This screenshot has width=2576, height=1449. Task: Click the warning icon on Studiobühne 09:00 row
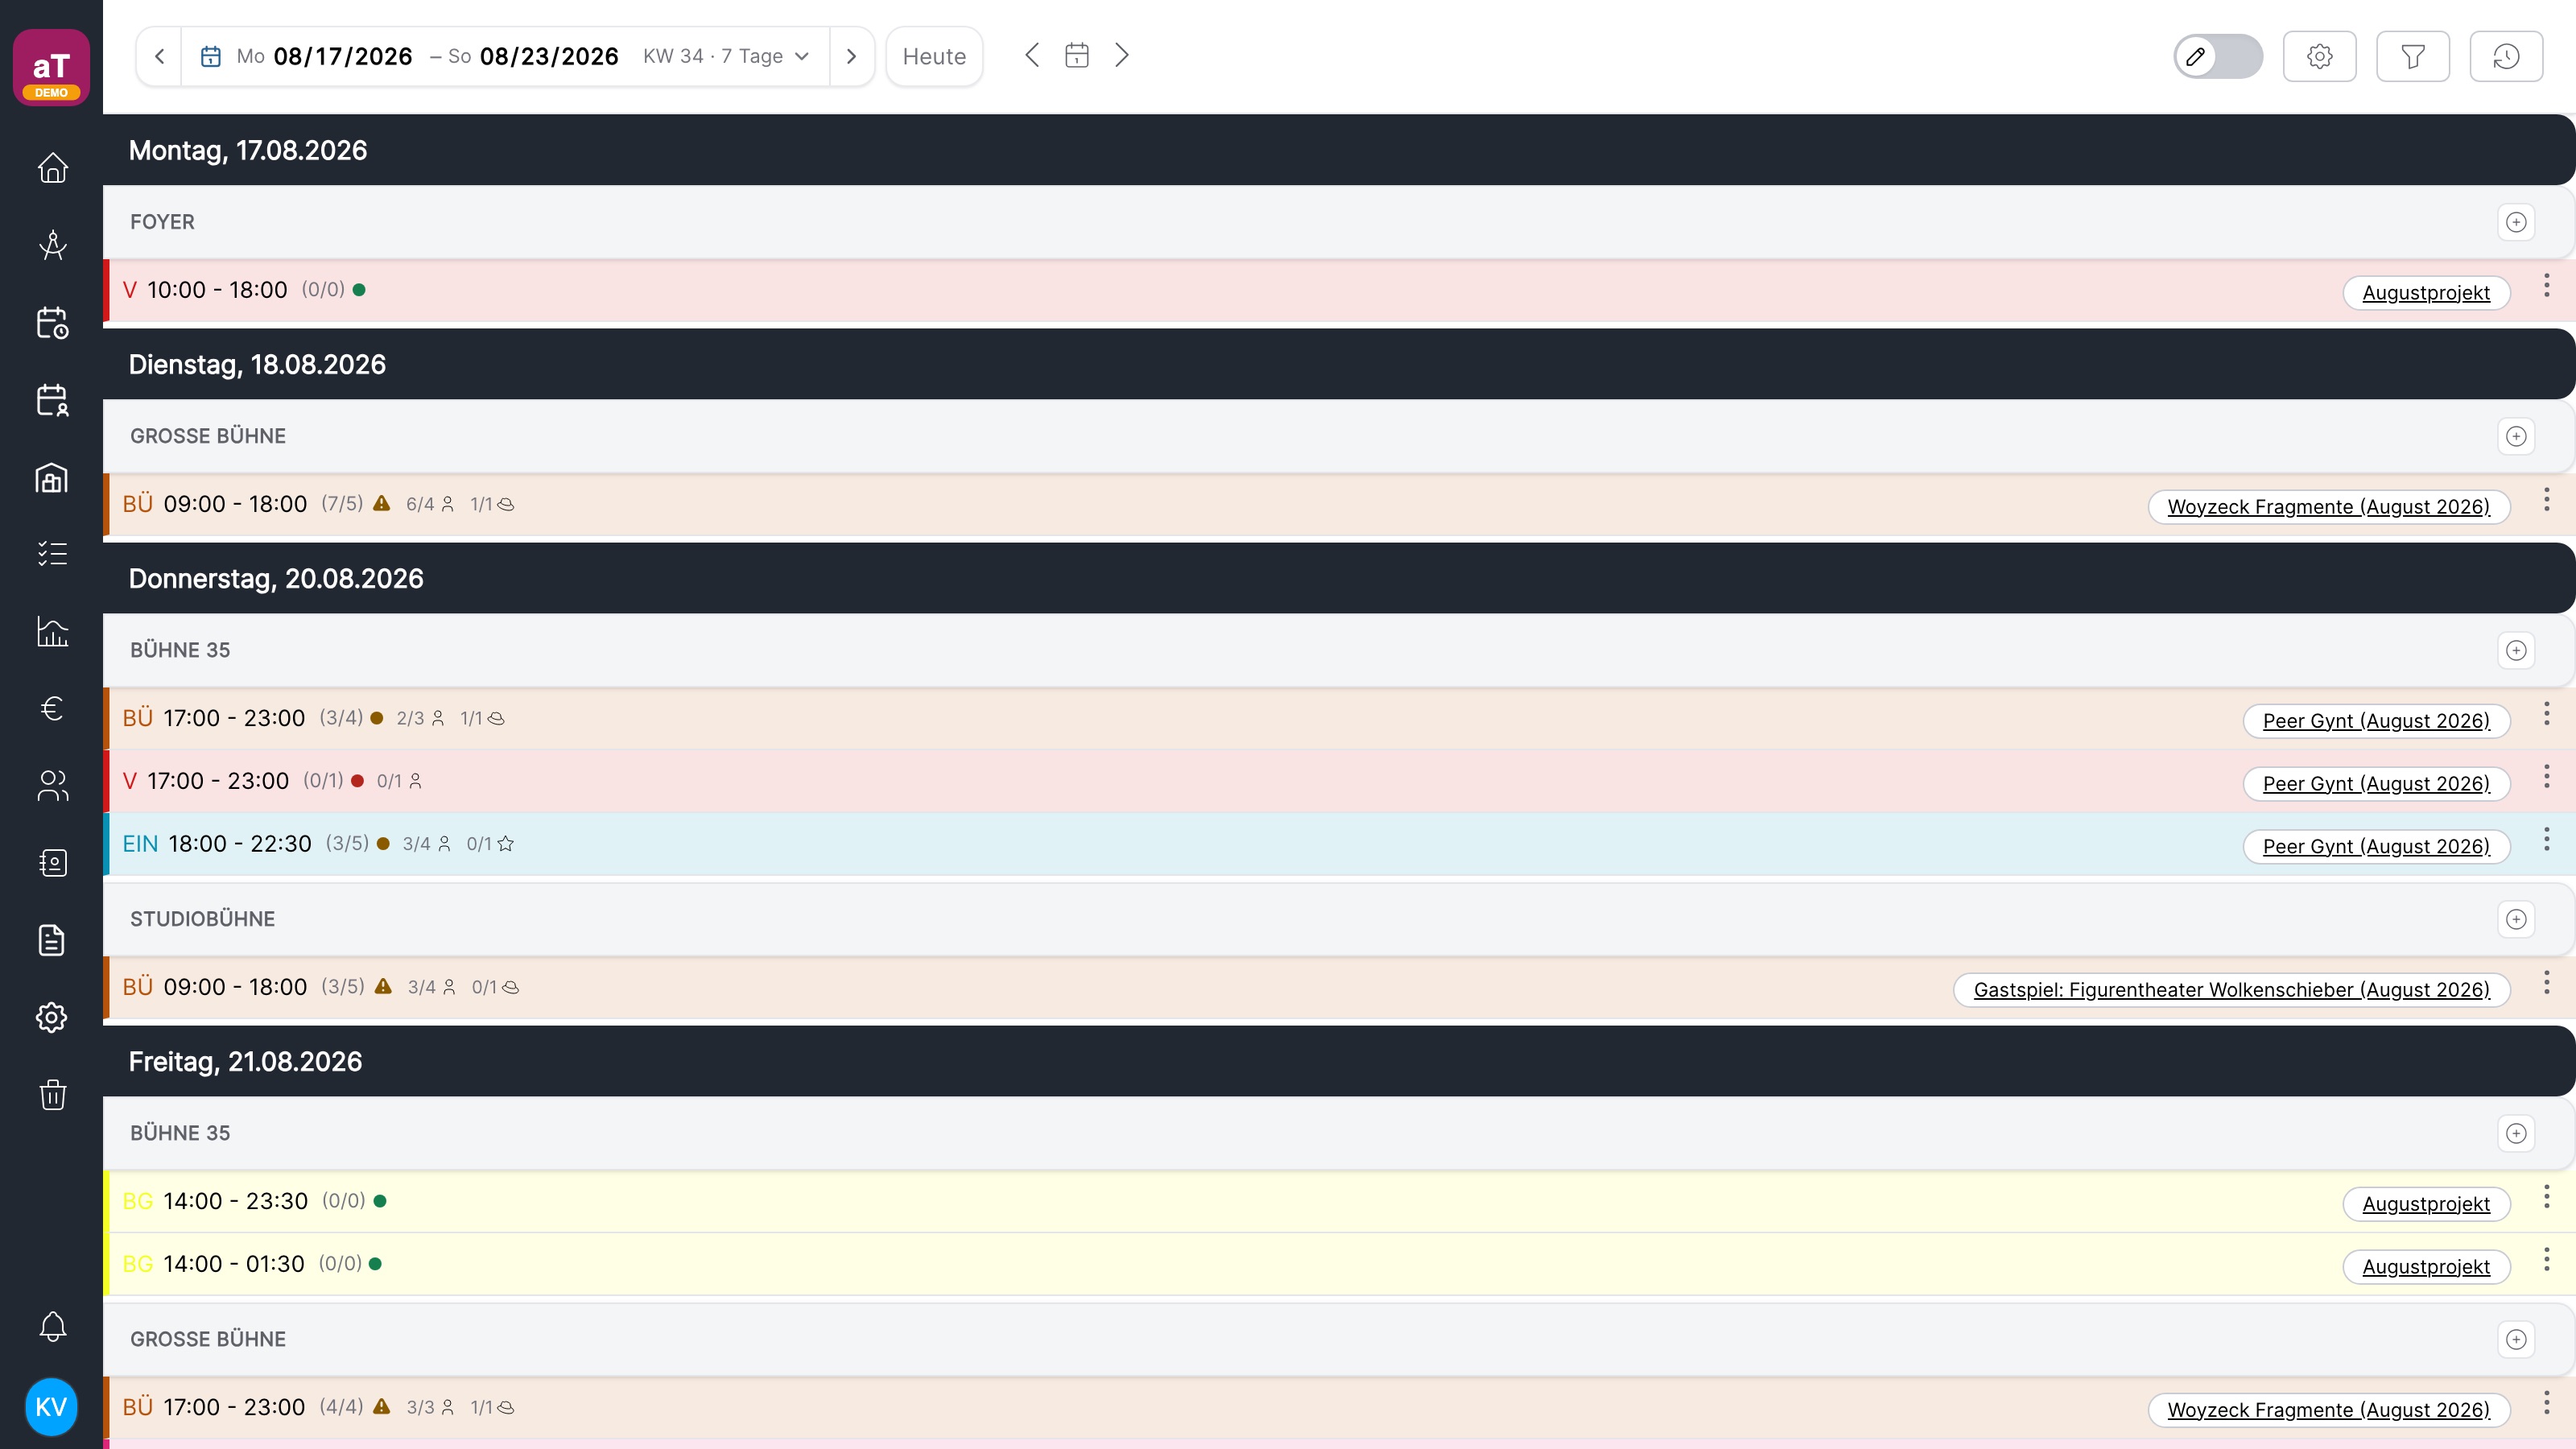383,986
